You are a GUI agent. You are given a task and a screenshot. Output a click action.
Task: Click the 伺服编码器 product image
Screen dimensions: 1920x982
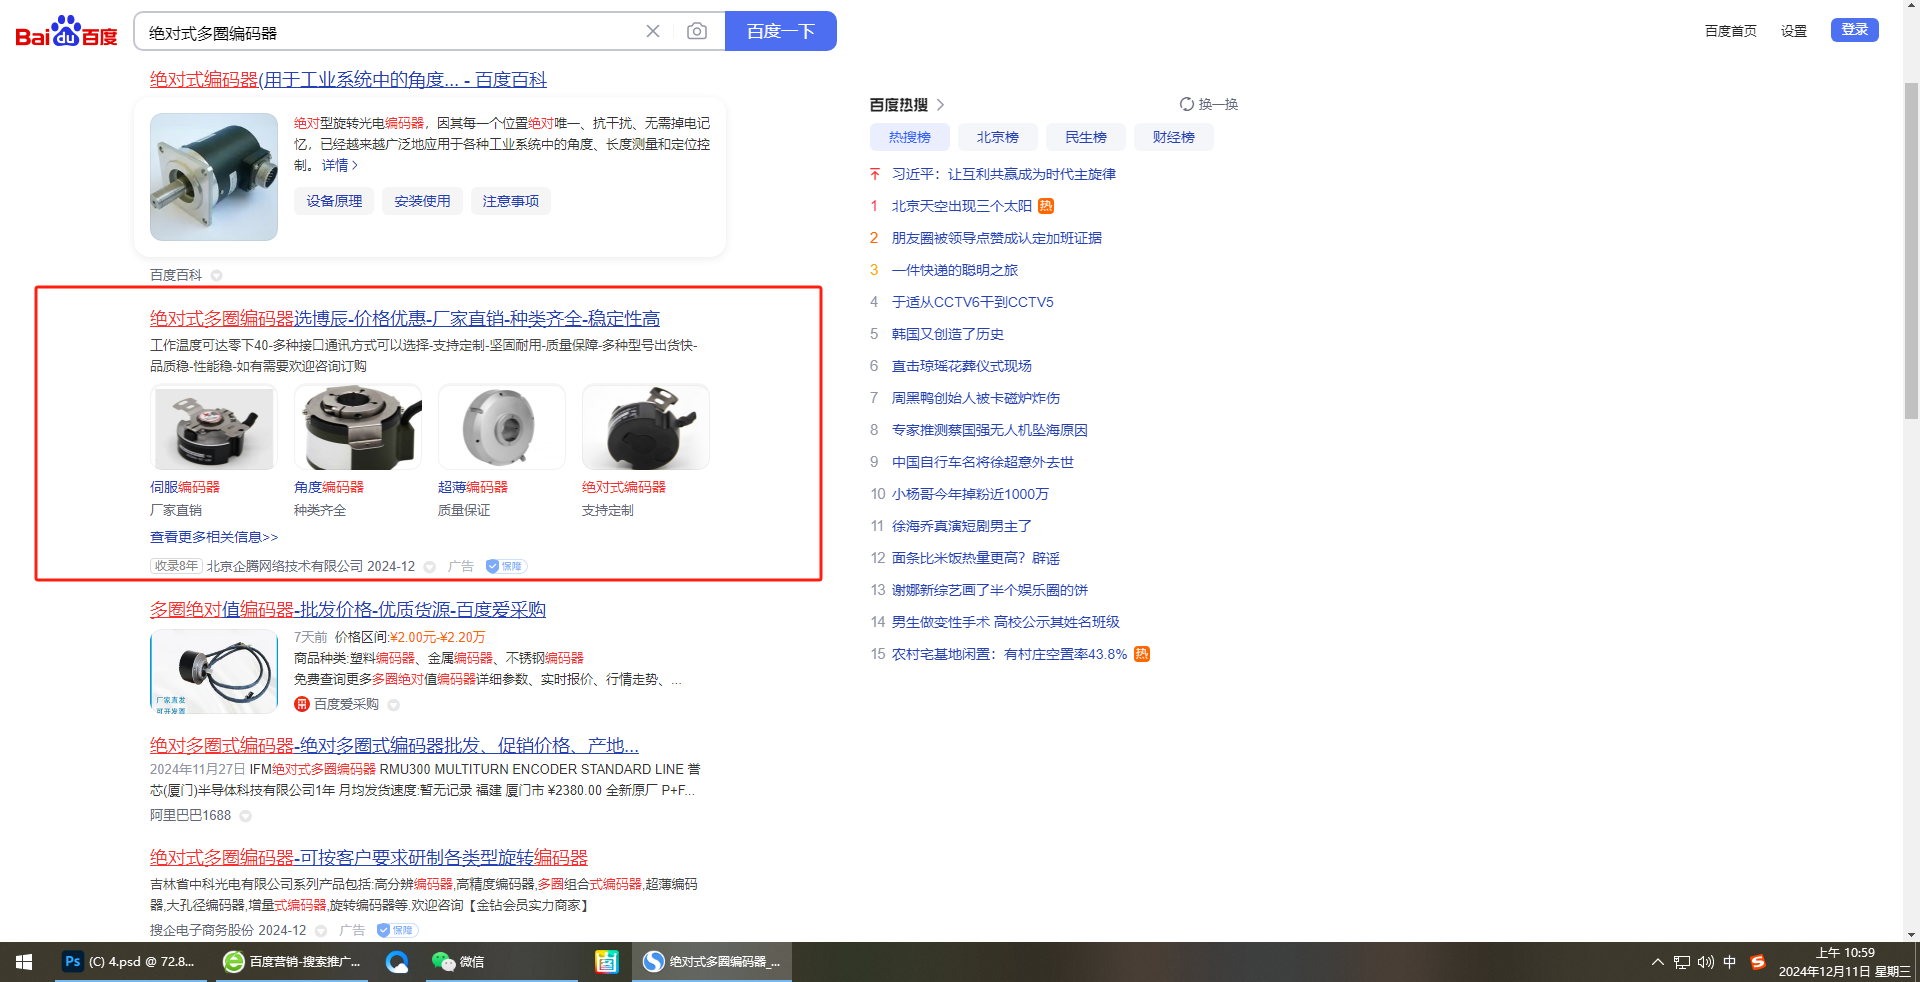point(214,427)
